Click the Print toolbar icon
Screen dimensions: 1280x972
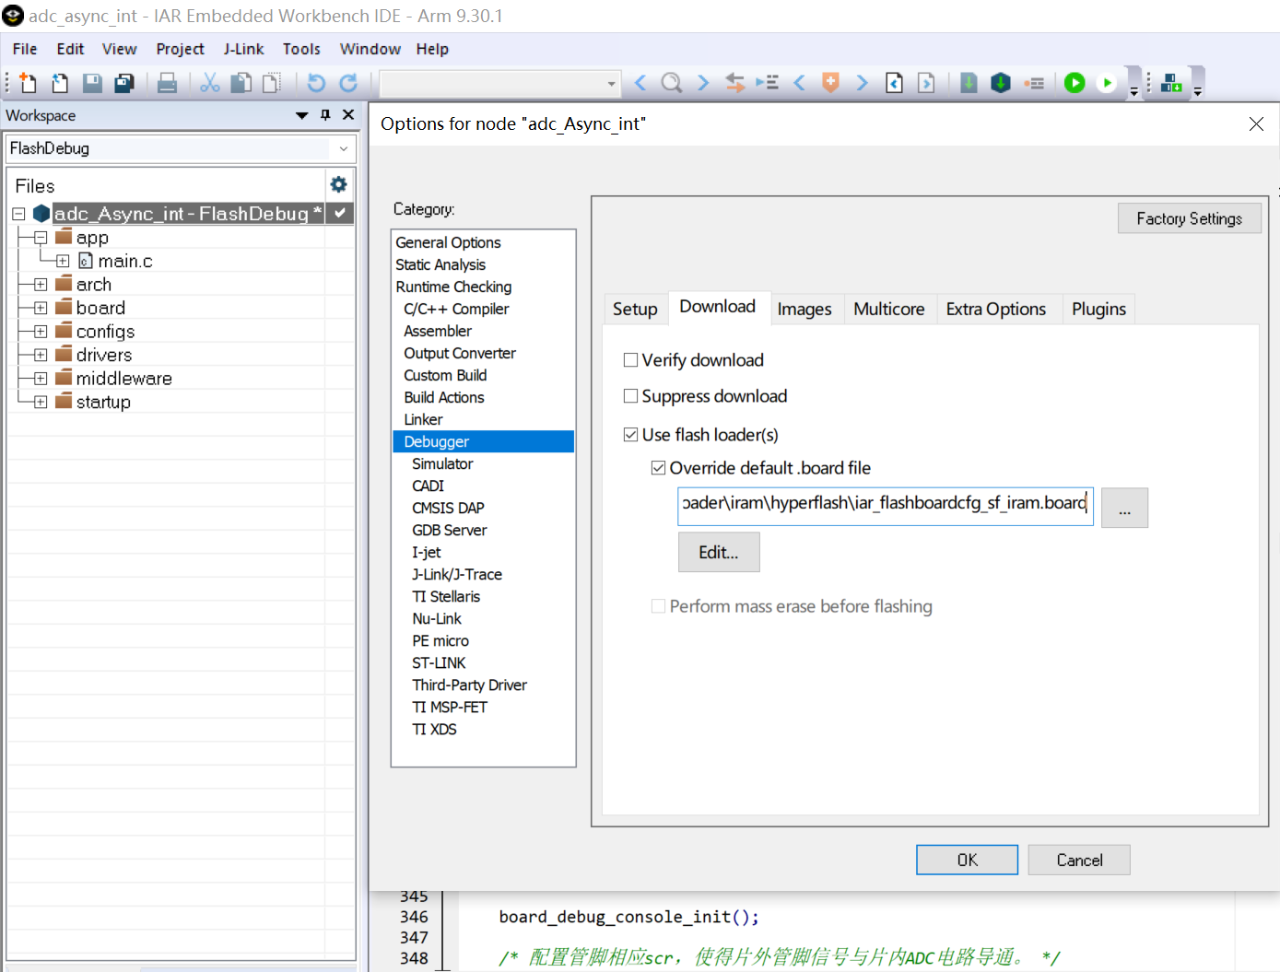click(167, 83)
